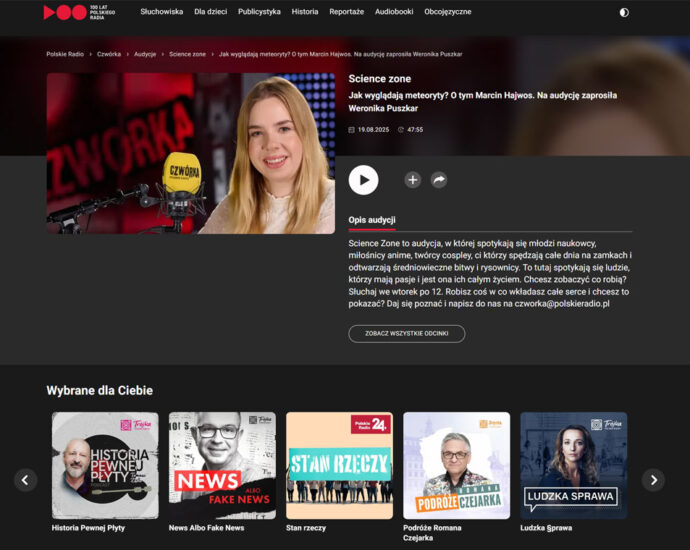The image size is (690, 550).
Task: Add episode to playlist with plus icon
Action: 413,180
